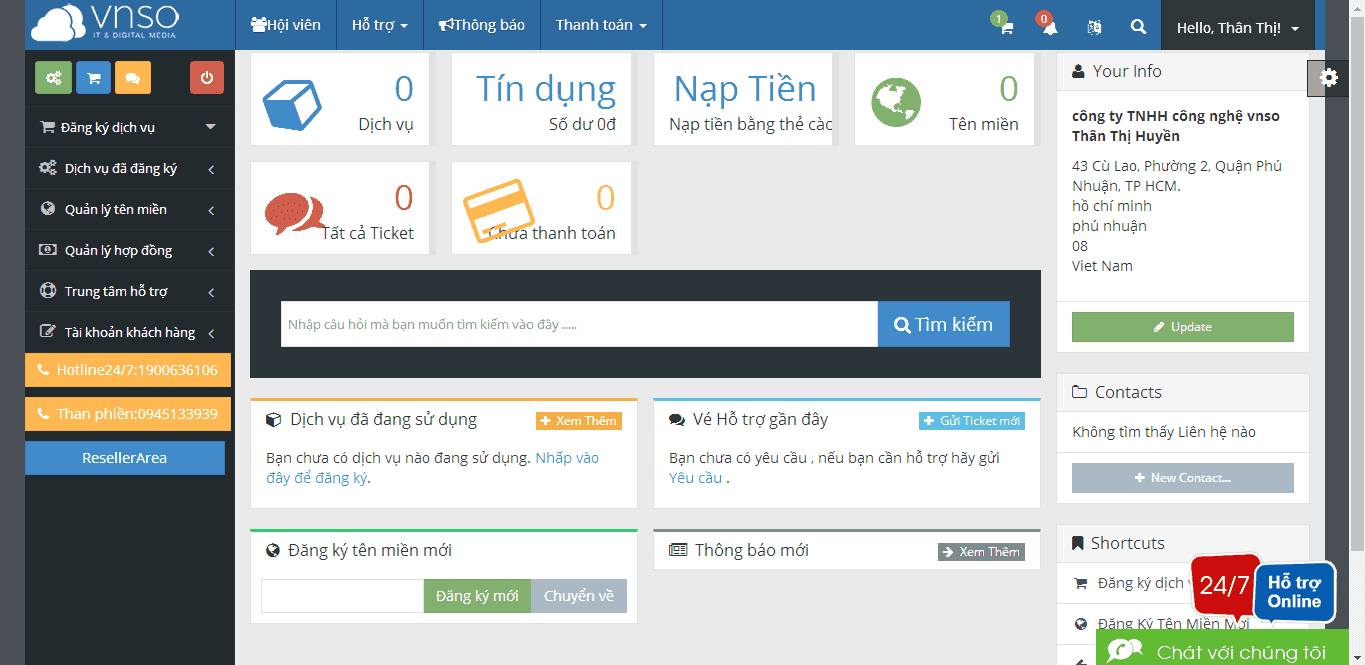Click Xem Thêm button for Thông báo mới

pos(981,552)
